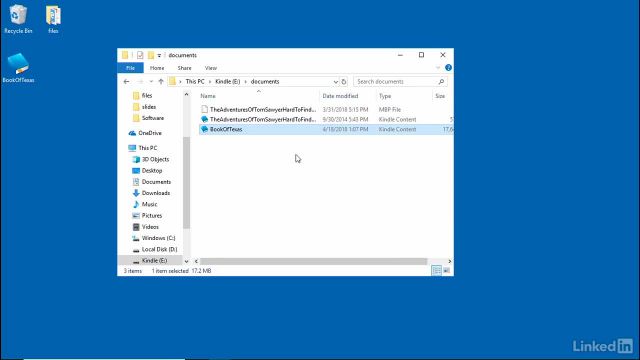This screenshot has height=360, width=640.
Task: Select OneDrive in the navigation pane
Action: coord(149,133)
